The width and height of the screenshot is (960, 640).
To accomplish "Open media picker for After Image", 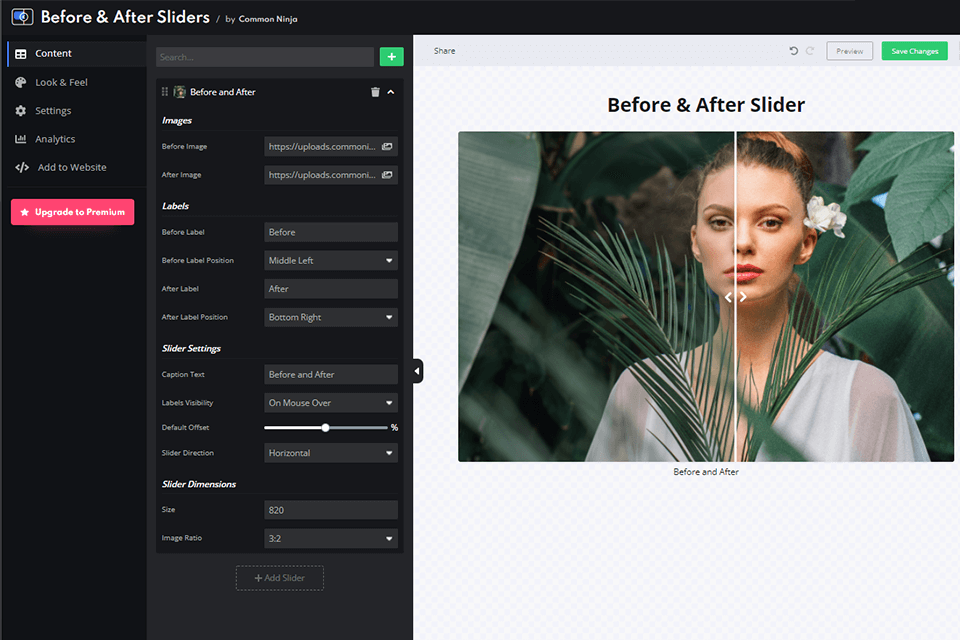I will (x=387, y=175).
